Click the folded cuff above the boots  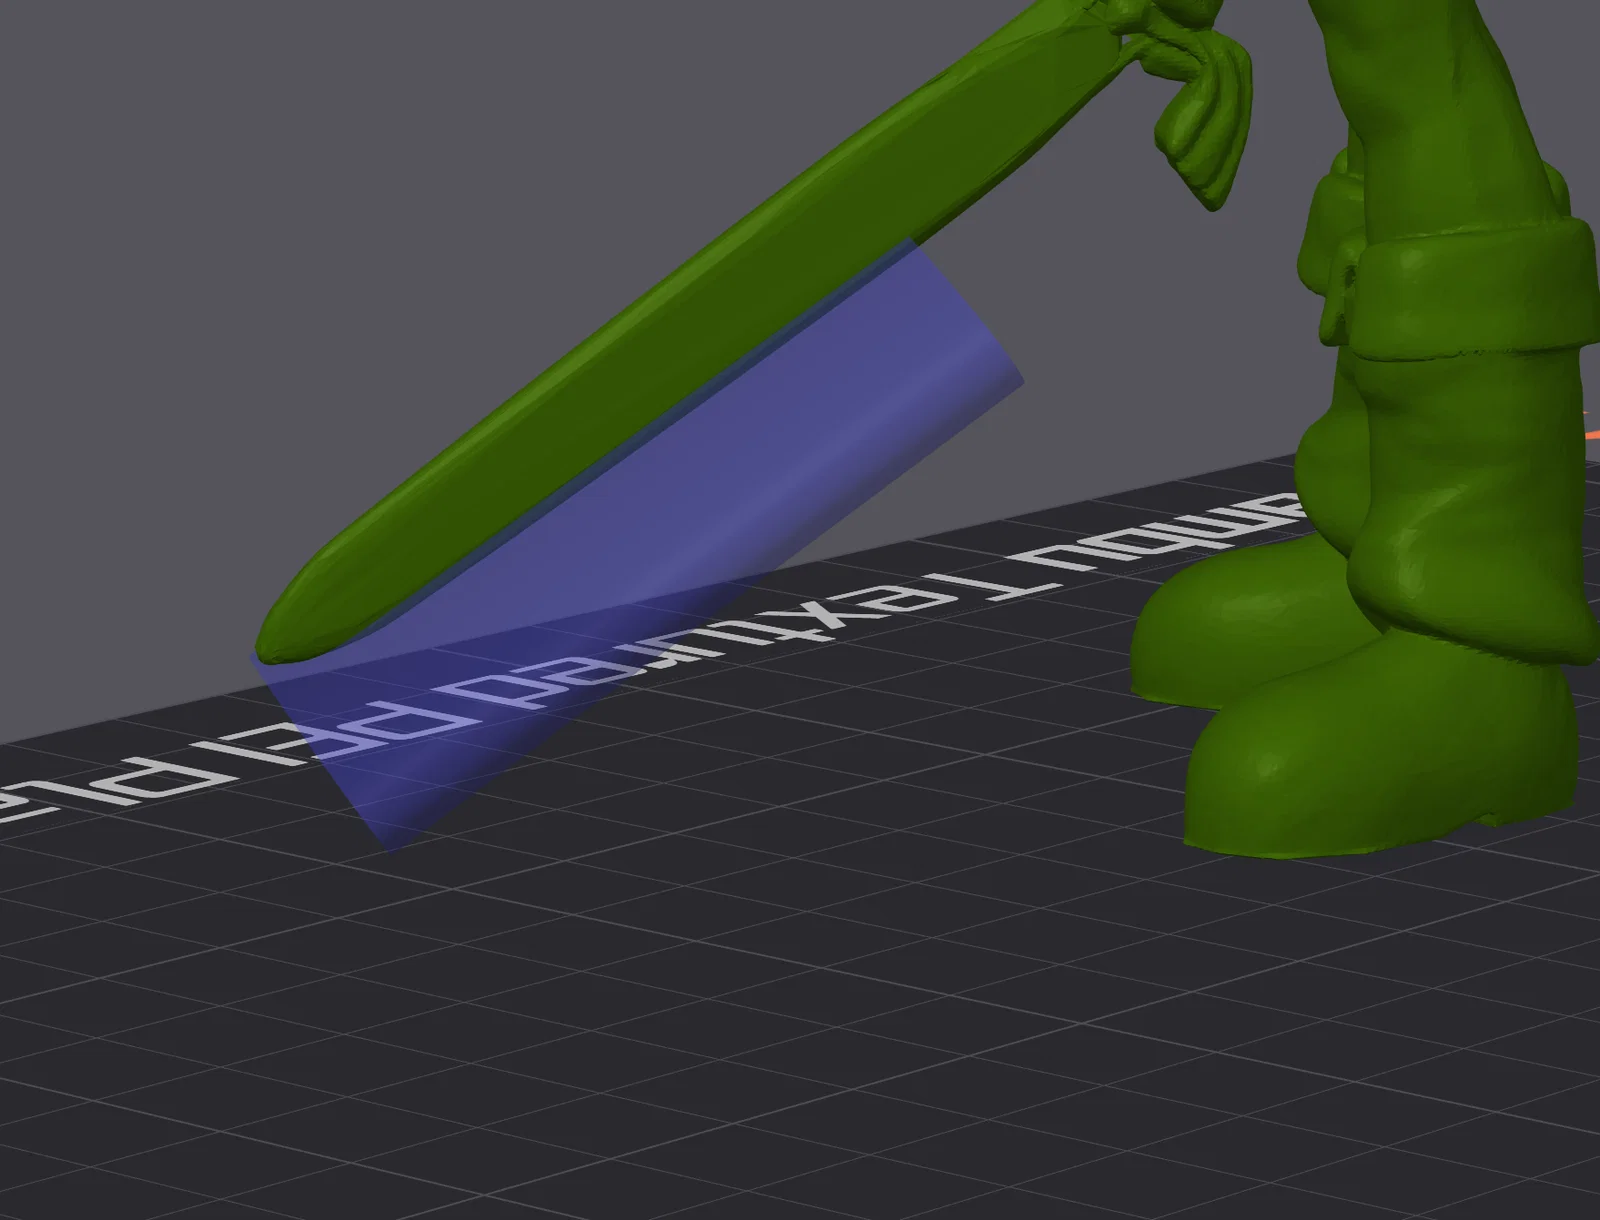pyautogui.click(x=1475, y=290)
